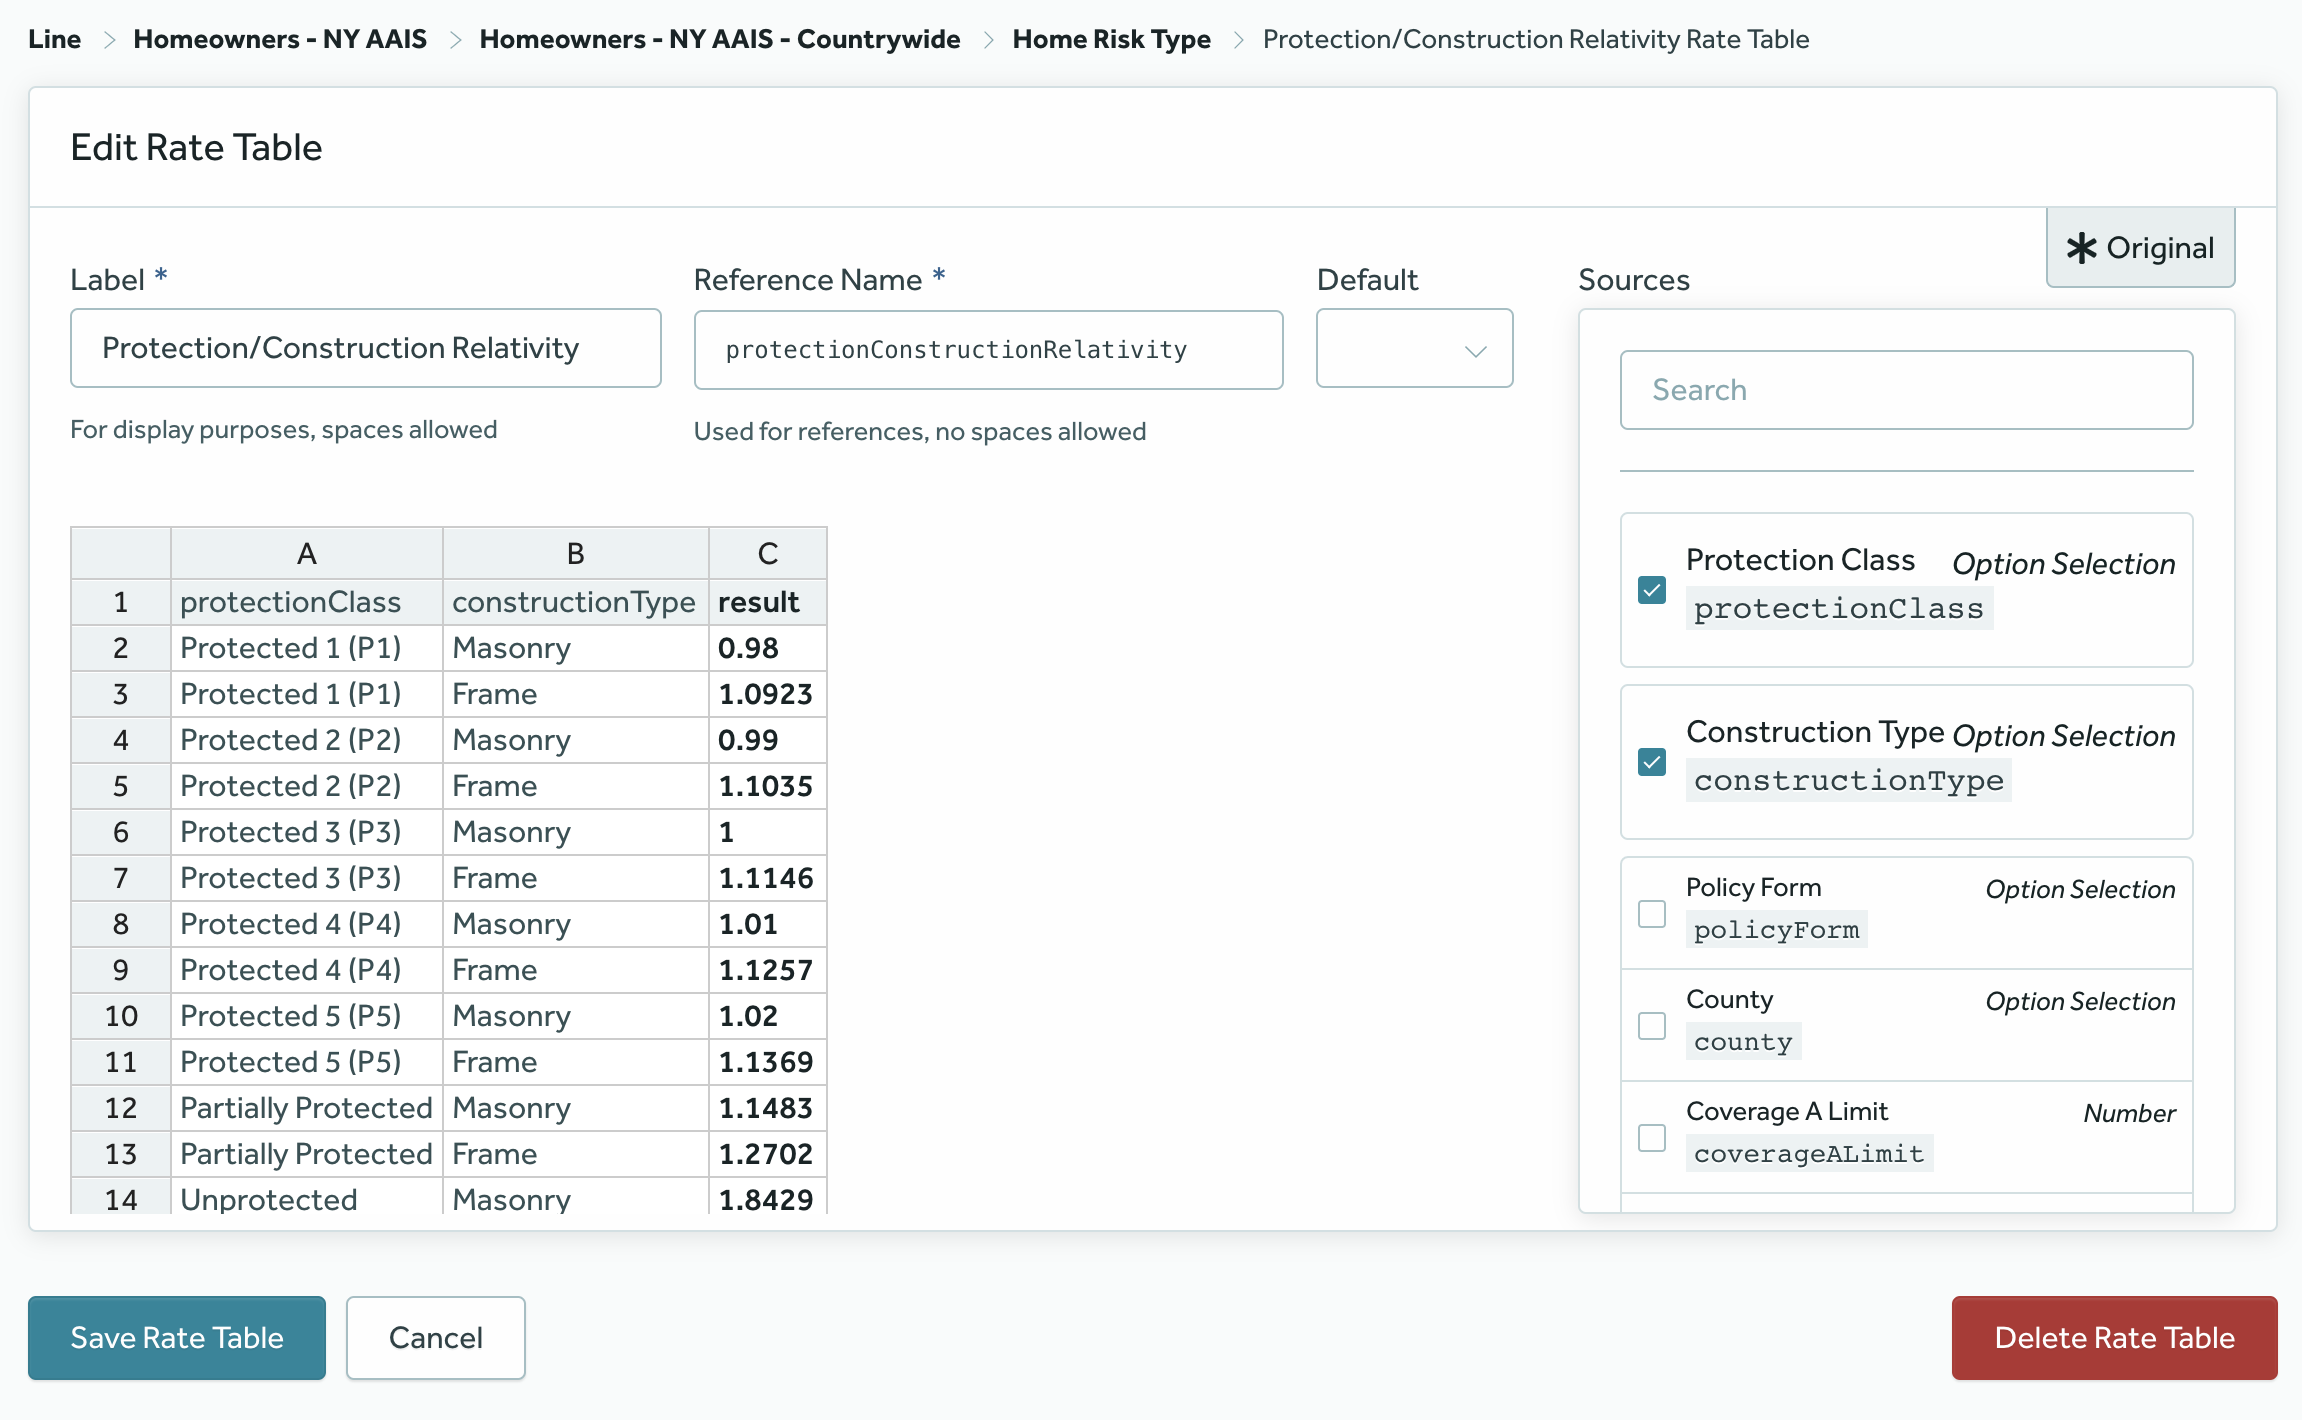
Task: Click 'Partially Protected' in row 12
Action: pyautogui.click(x=307, y=1108)
